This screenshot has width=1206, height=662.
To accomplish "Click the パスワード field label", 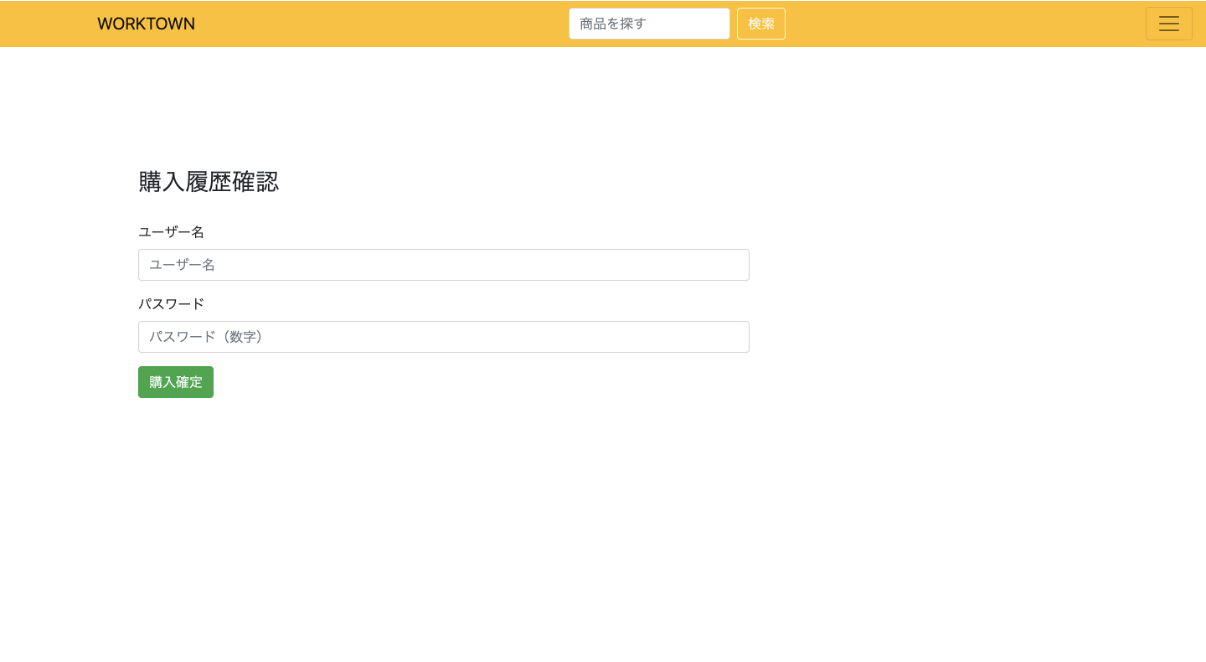I will [x=171, y=304].
